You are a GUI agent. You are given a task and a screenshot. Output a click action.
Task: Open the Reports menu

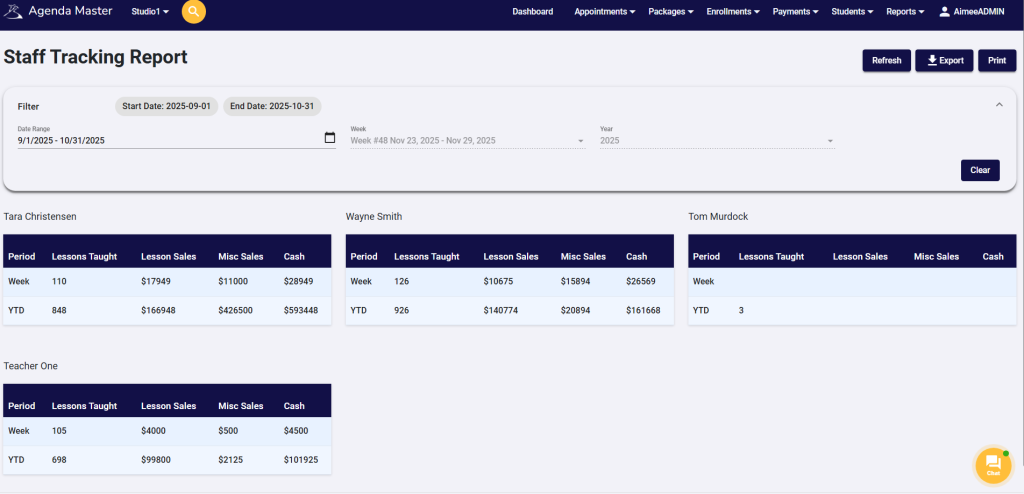point(906,12)
